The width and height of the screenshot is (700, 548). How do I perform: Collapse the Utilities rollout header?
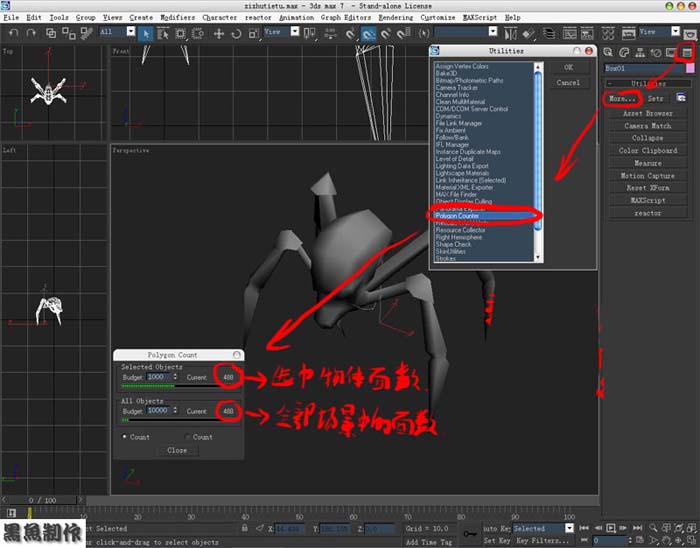tap(648, 83)
